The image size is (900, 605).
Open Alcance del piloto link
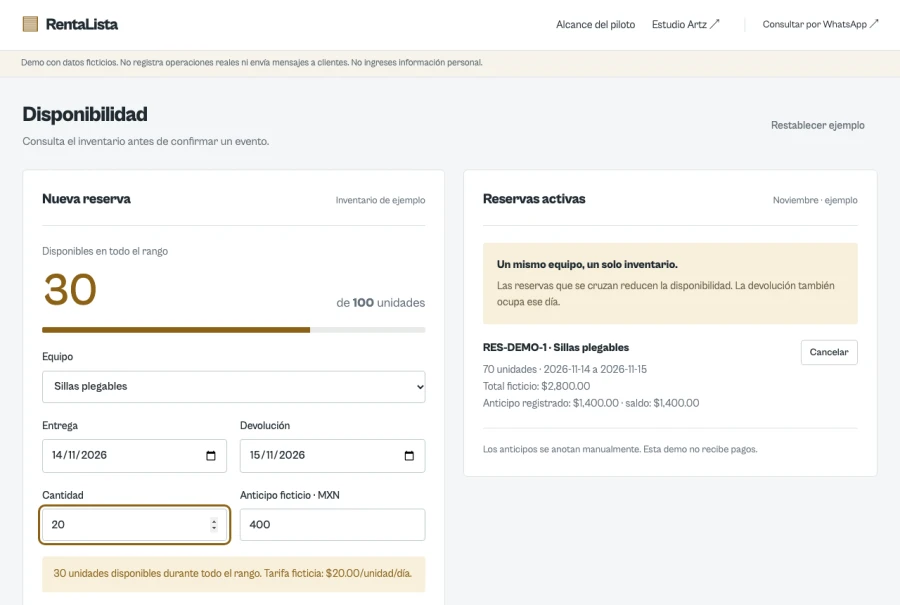tap(595, 25)
